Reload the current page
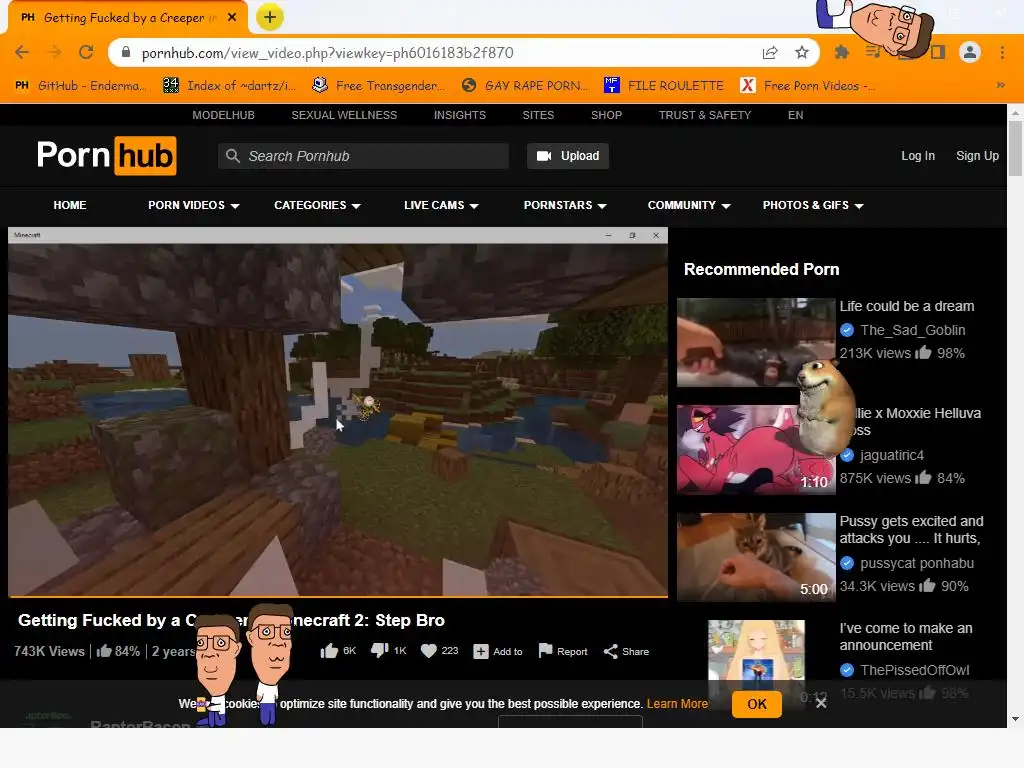Image resolution: width=1024 pixels, height=768 pixels. click(x=86, y=52)
